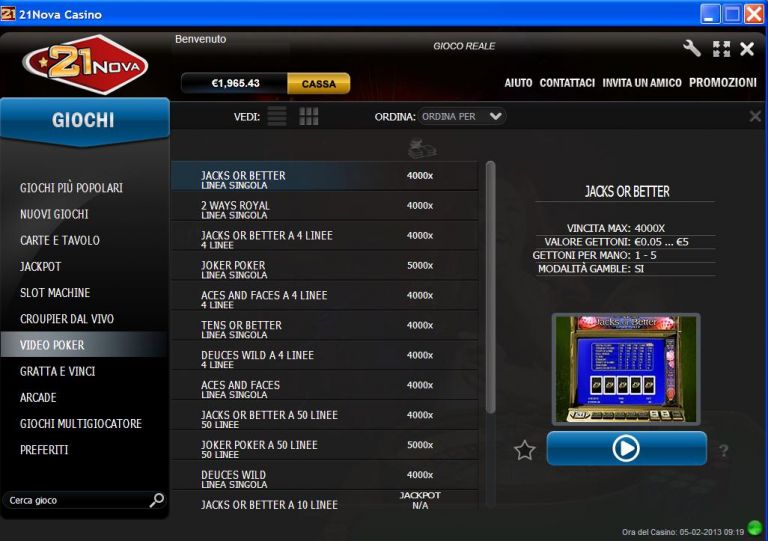Screen dimensions: 768x541
Task: Start Jacks or Better with the play button
Action: (626, 448)
